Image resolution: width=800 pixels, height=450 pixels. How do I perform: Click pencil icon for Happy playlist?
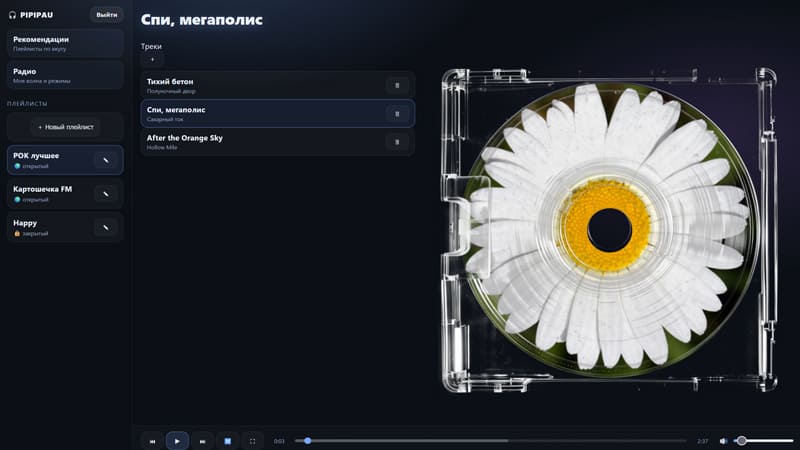tap(106, 227)
